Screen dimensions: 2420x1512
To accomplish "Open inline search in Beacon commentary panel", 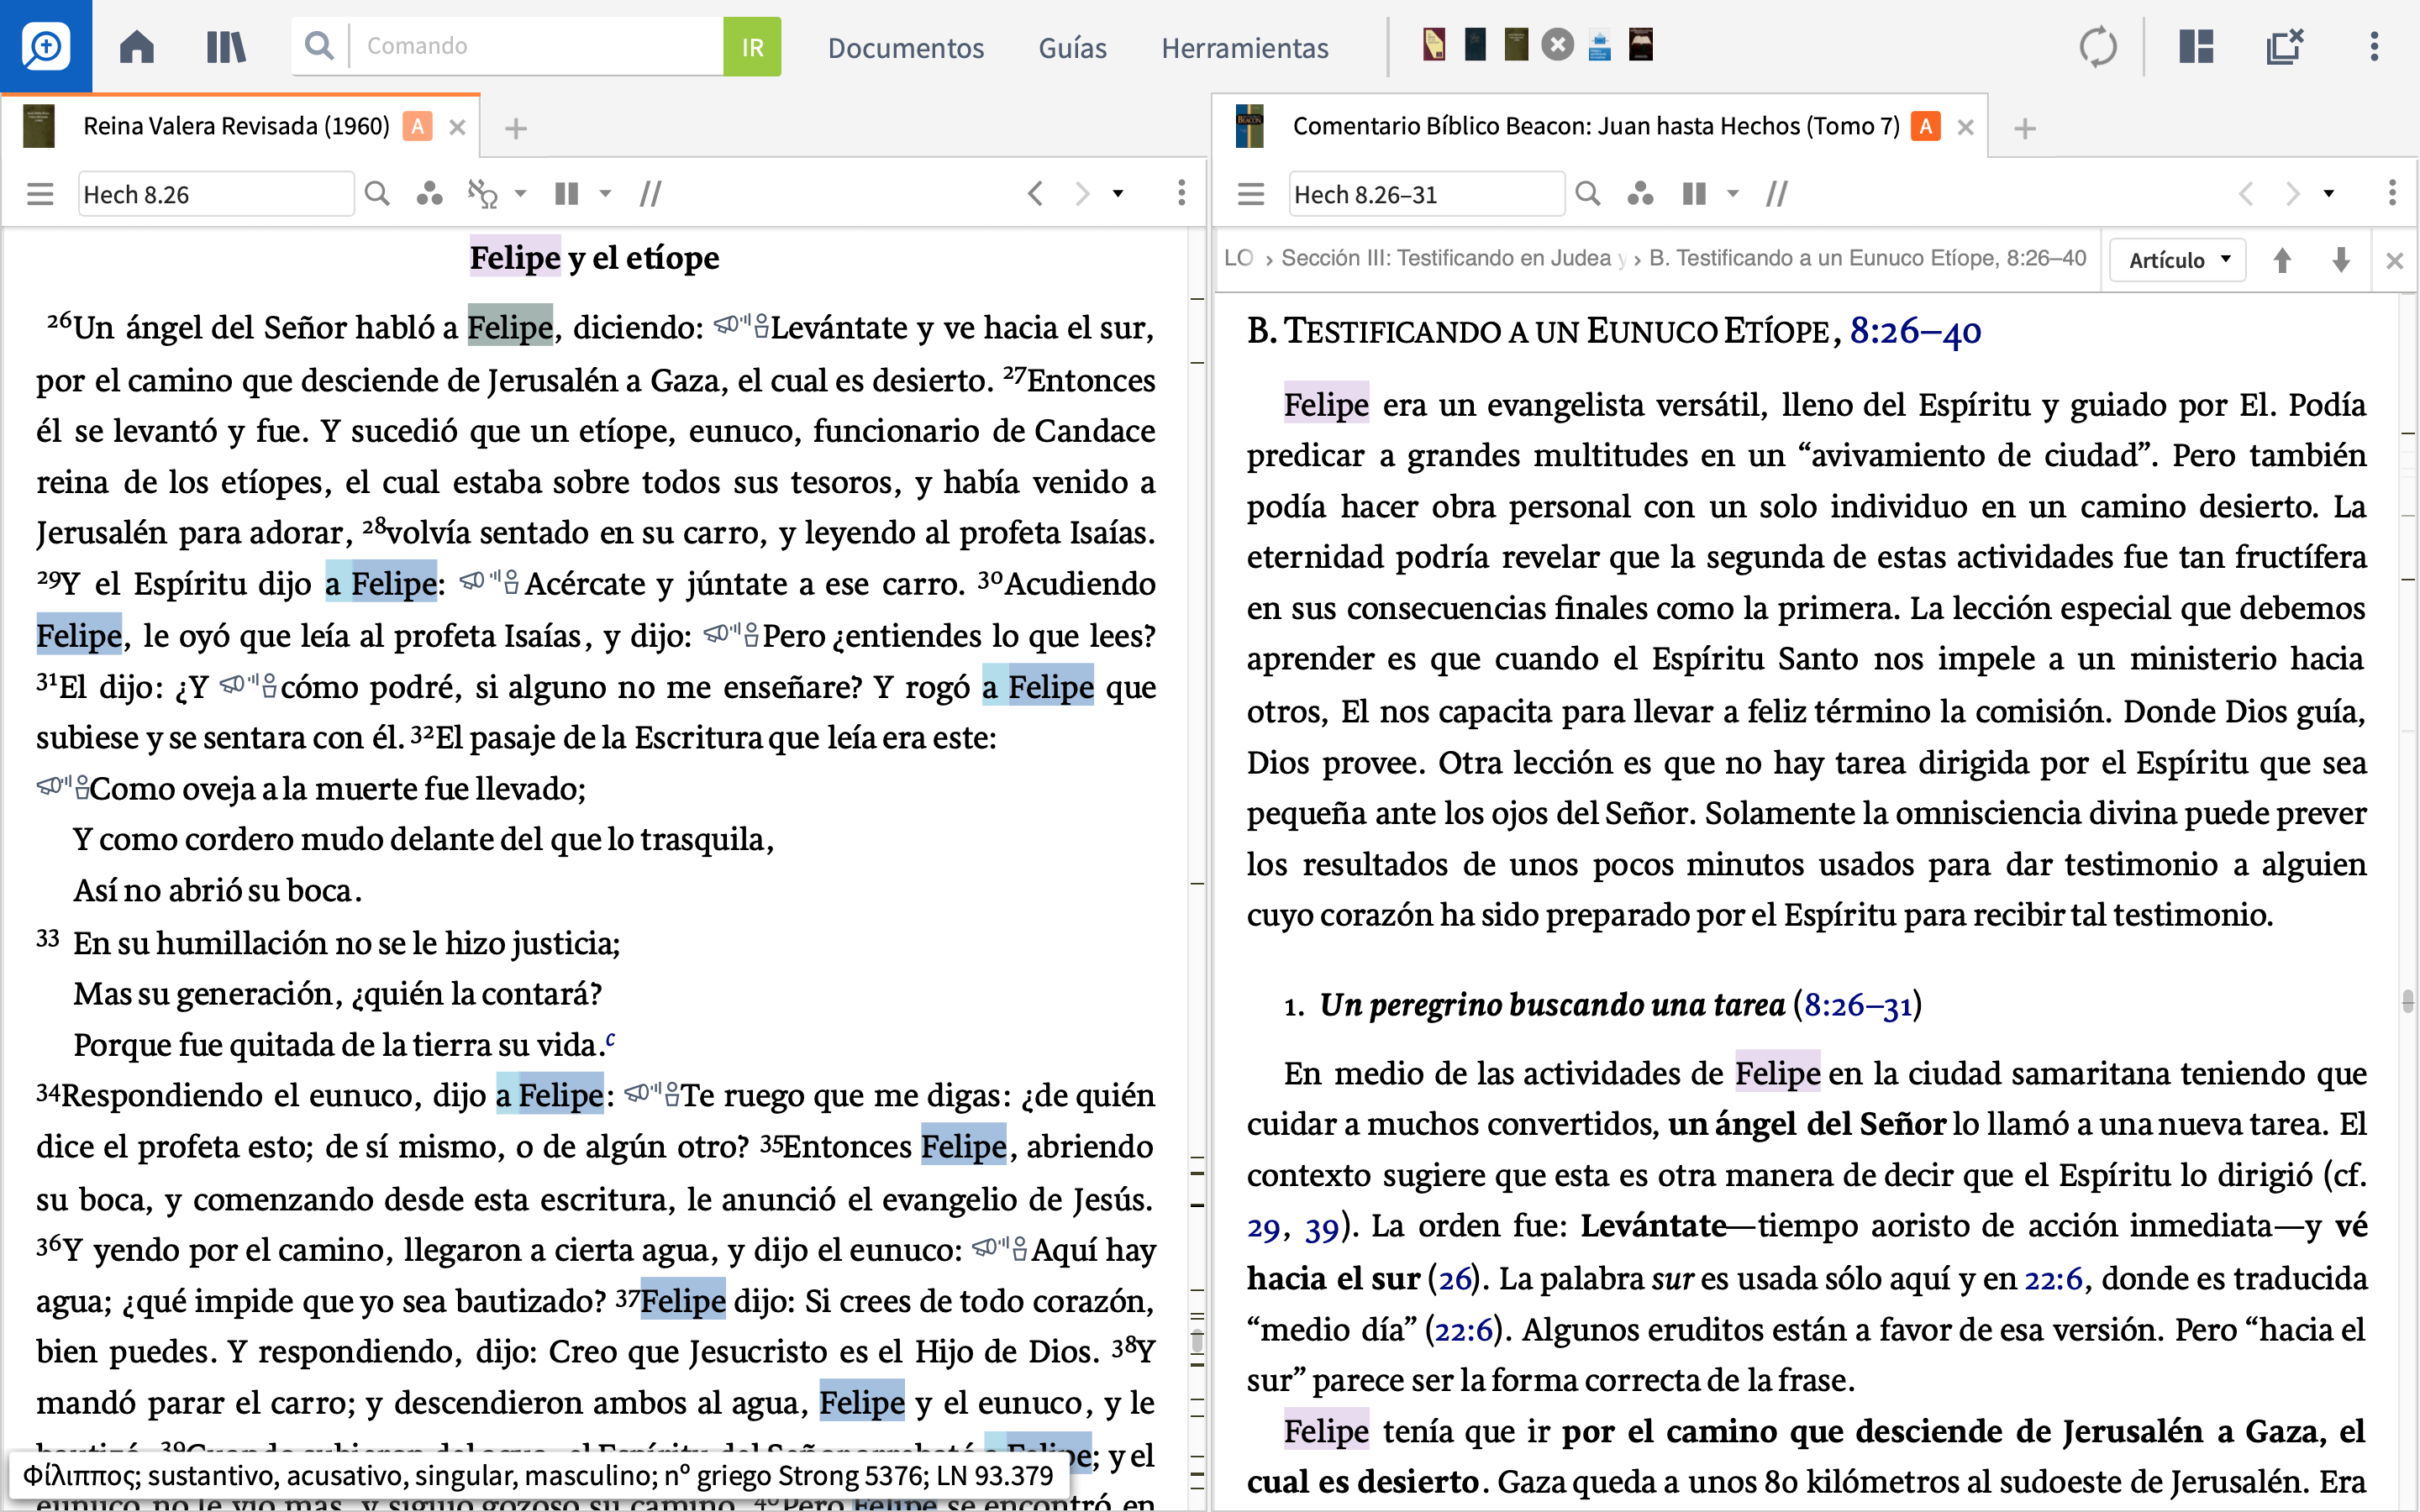I will click(1588, 193).
